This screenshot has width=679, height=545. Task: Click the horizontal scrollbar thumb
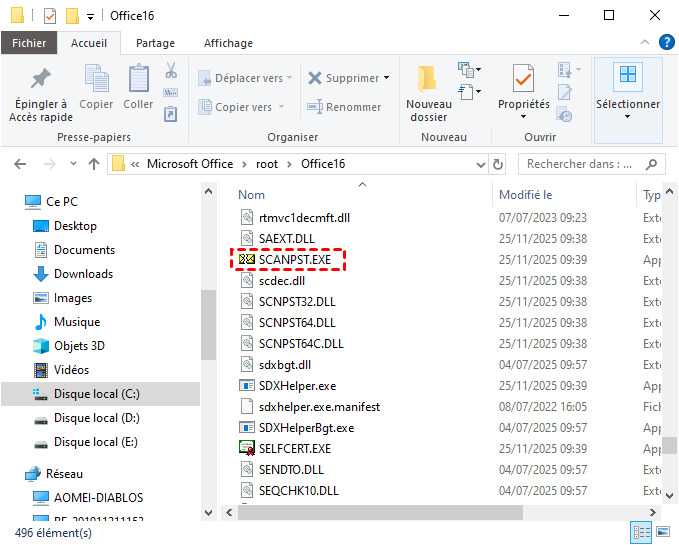[x=380, y=513]
